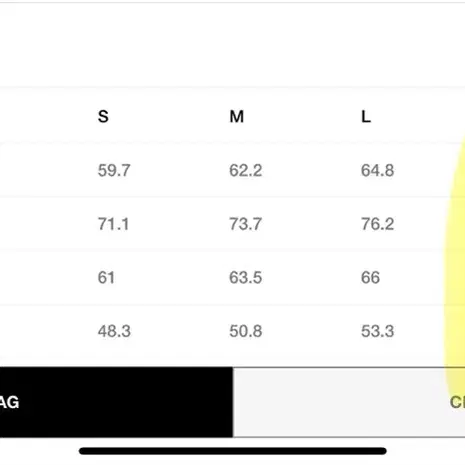Image resolution: width=465 pixels, height=465 pixels.
Task: Click the 73.7 value in M column
Action: click(x=245, y=224)
